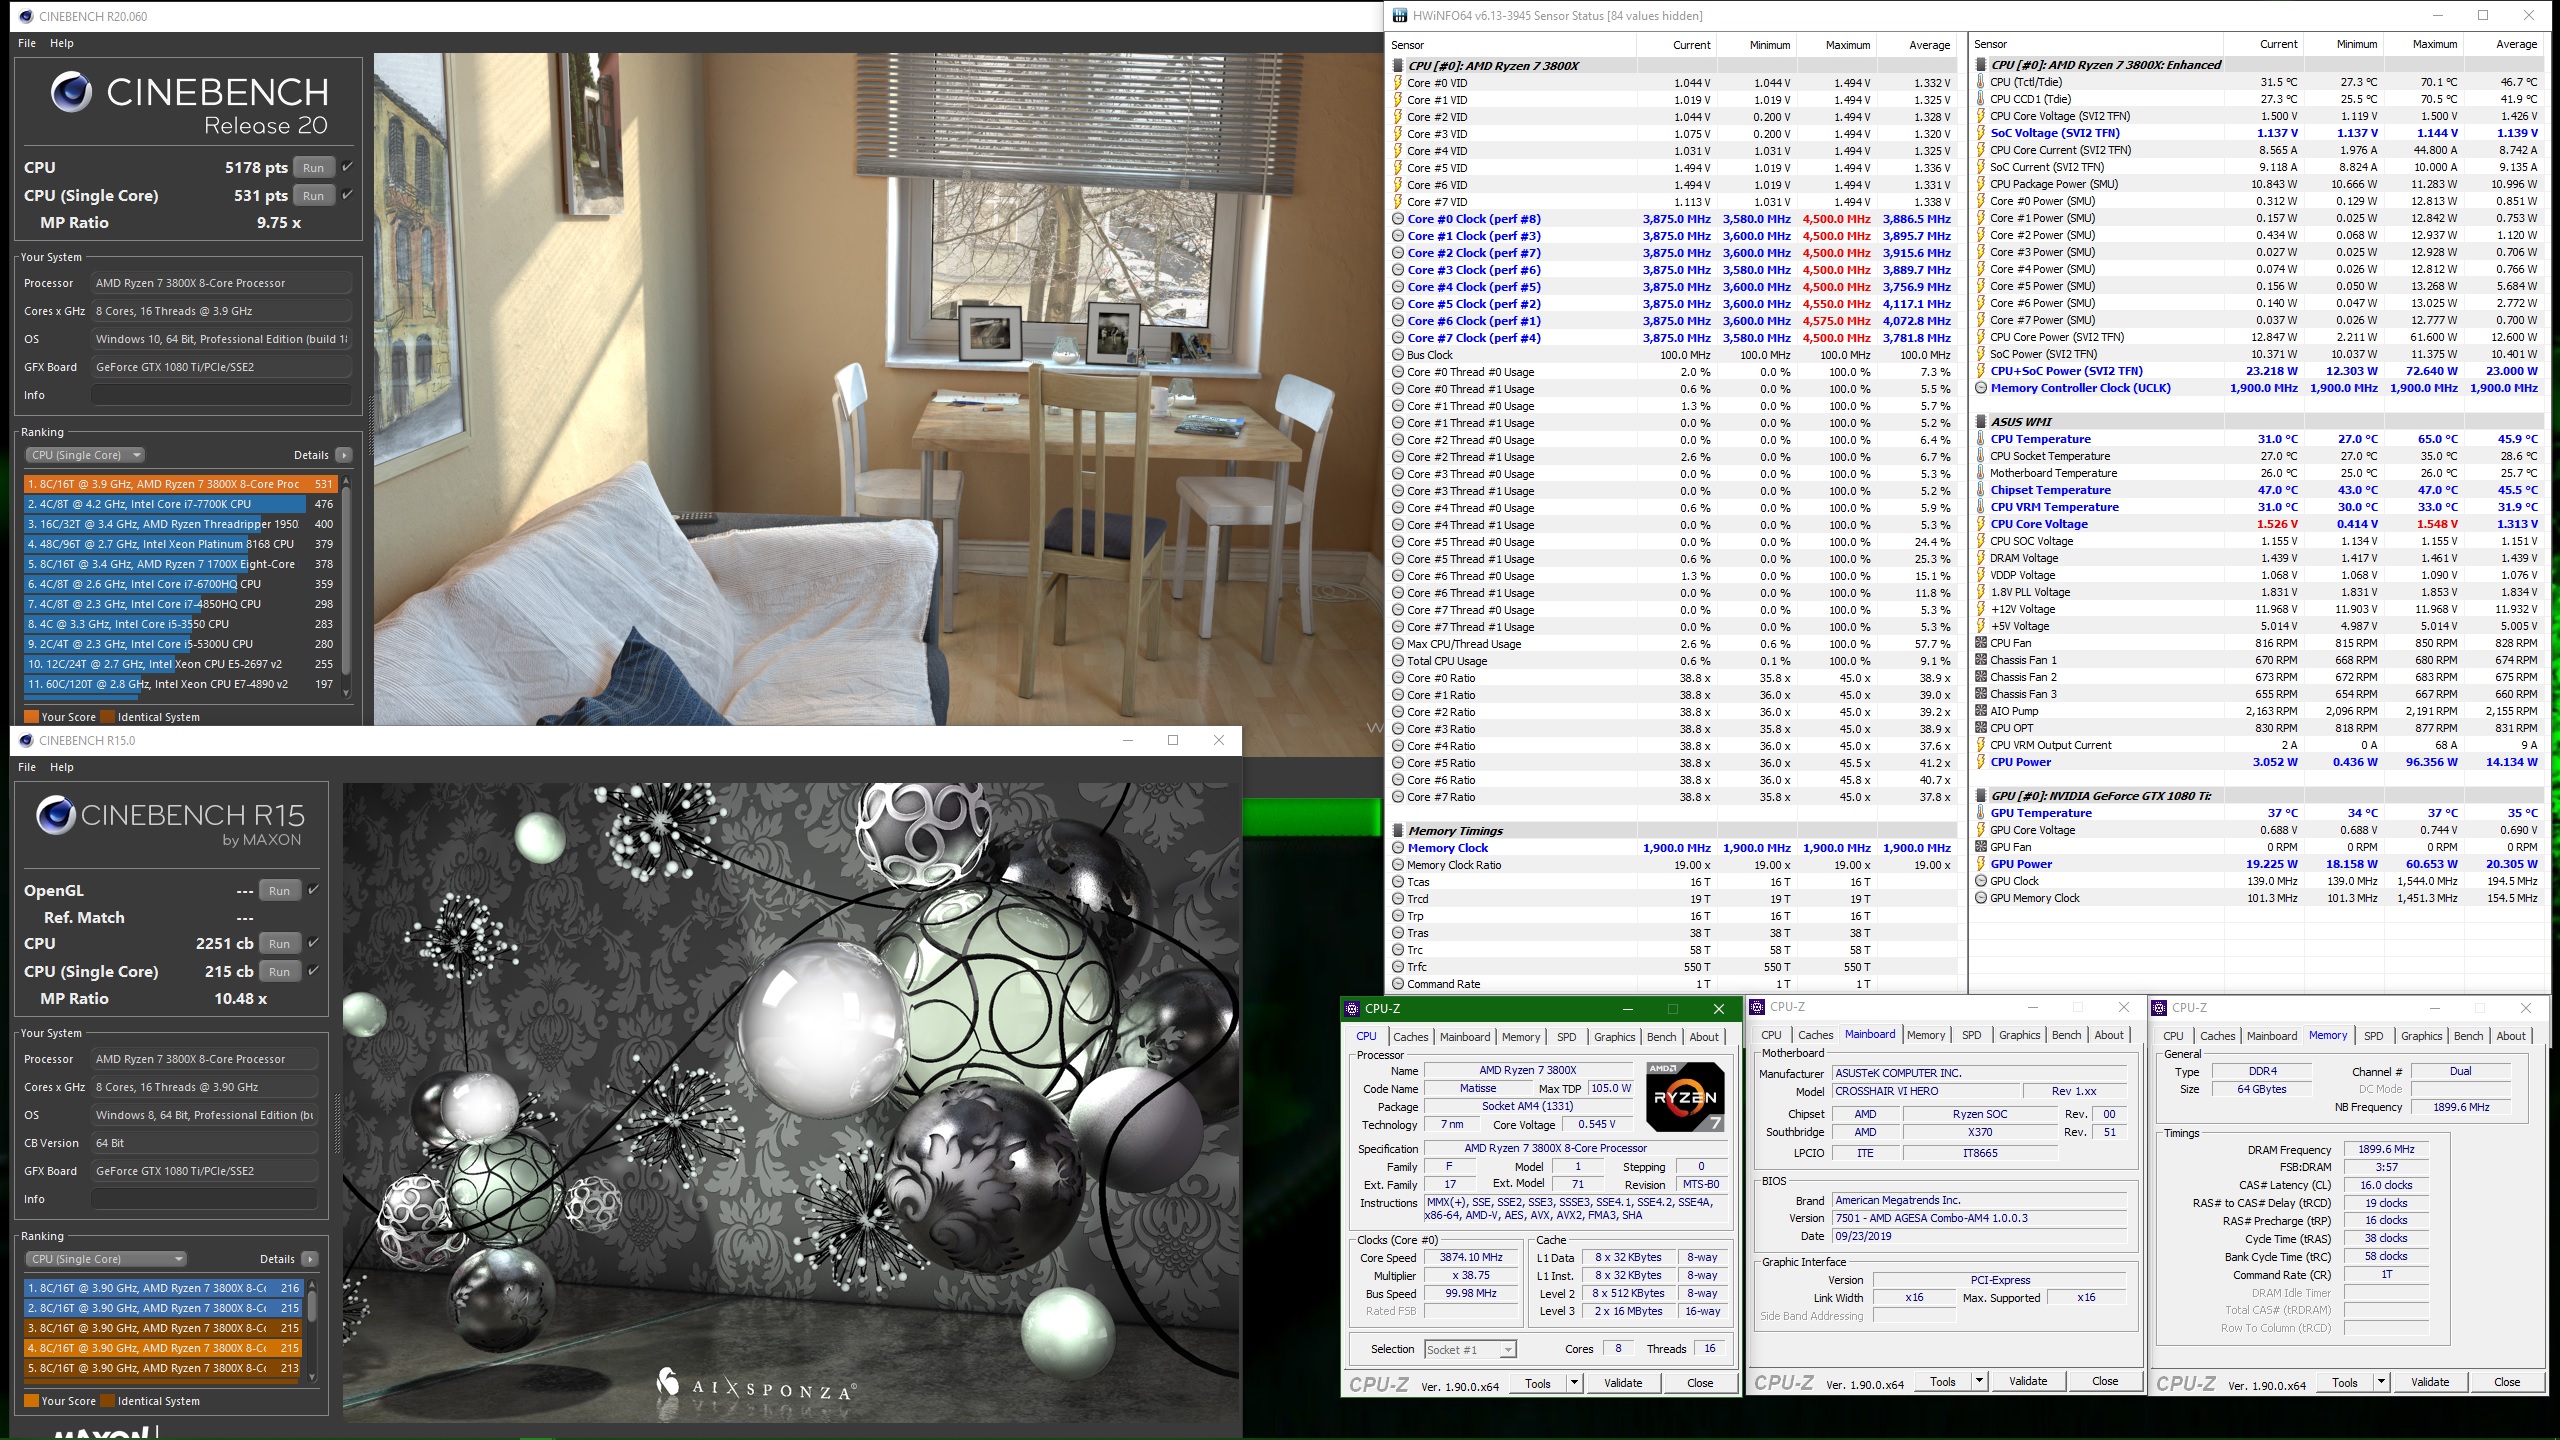Image resolution: width=2560 pixels, height=1440 pixels.
Task: Open the R20 CPU (Single Core) ranking dropdown
Action: (x=86, y=455)
